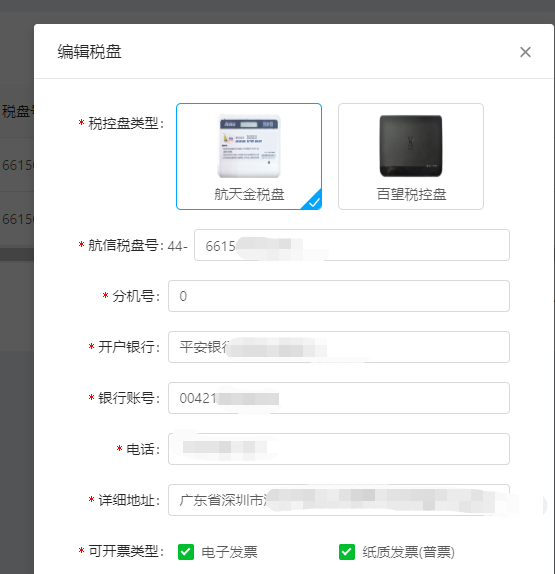Click the blue checkmark badge on selected card
Image resolution: width=555 pixels, height=574 pixels.
coord(313,202)
